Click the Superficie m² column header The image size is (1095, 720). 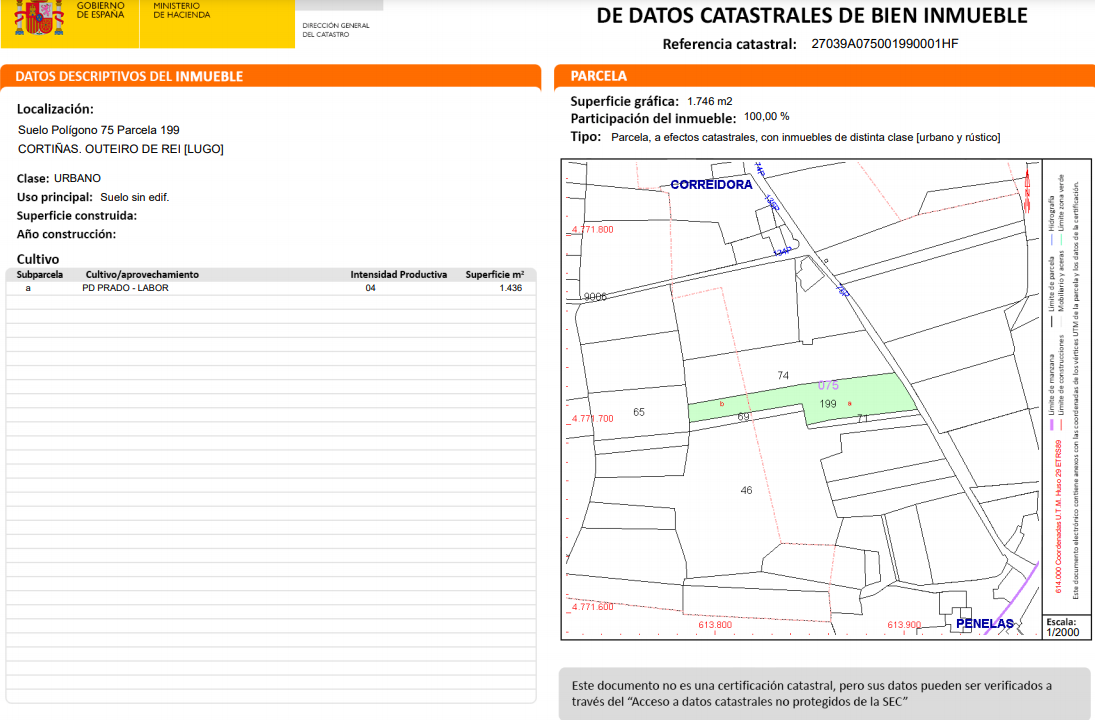[494, 274]
